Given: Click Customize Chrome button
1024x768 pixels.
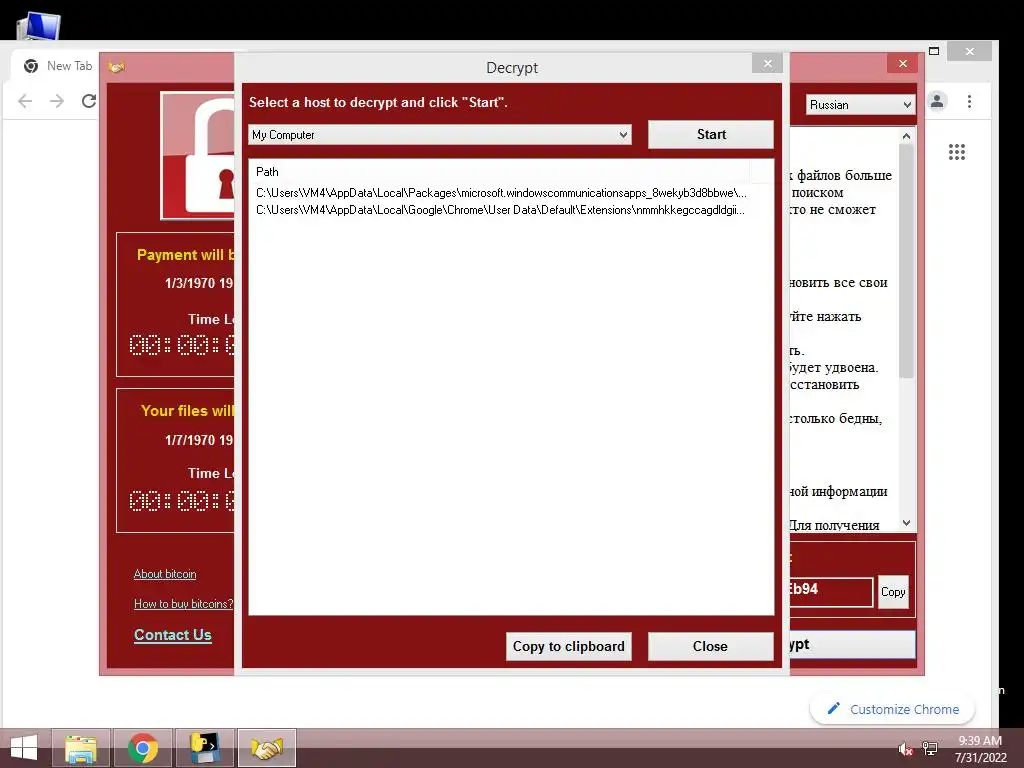Looking at the screenshot, I should pos(892,709).
